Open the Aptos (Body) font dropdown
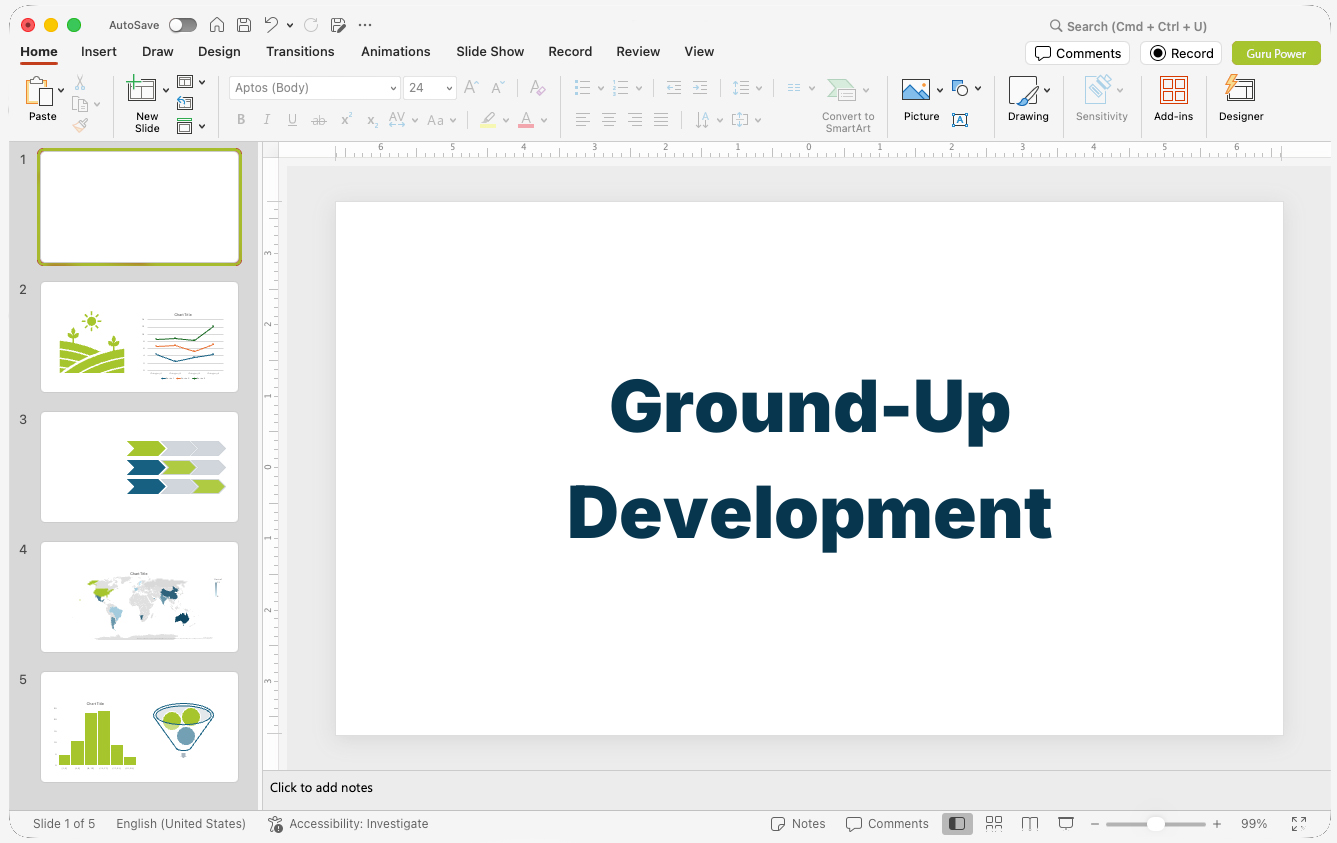Image resolution: width=1337 pixels, height=843 pixels. coord(393,88)
